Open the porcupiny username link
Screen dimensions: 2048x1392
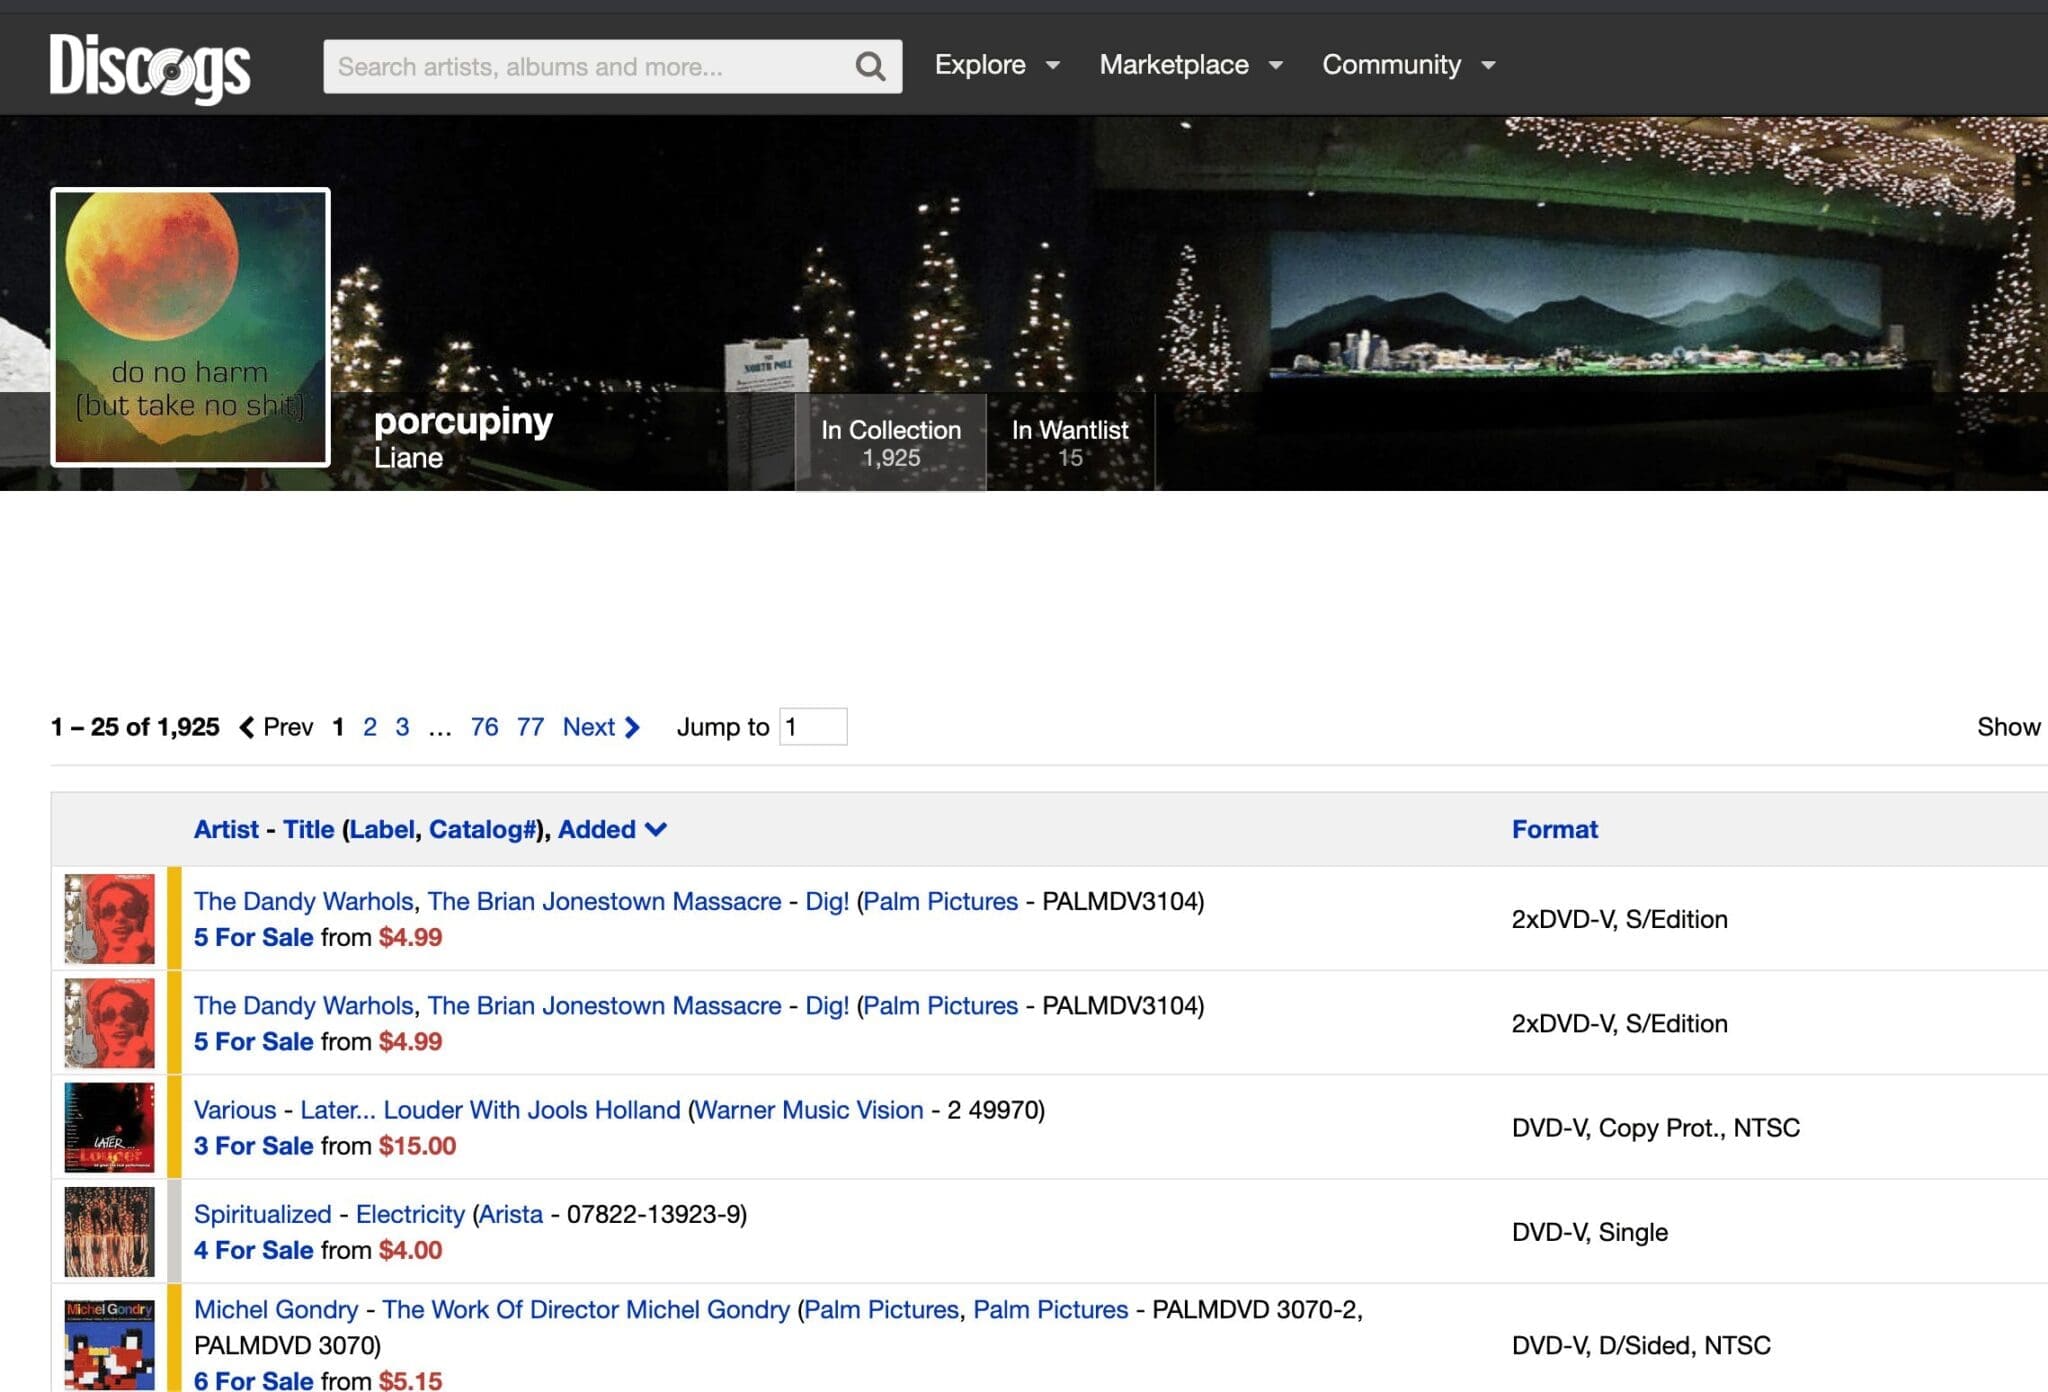click(x=463, y=421)
